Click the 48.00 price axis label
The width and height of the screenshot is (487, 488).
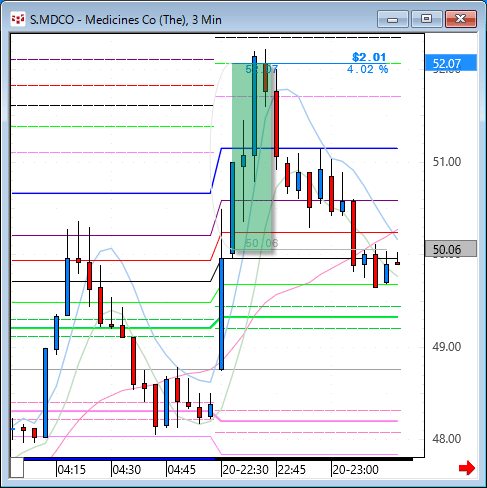[x=447, y=439]
